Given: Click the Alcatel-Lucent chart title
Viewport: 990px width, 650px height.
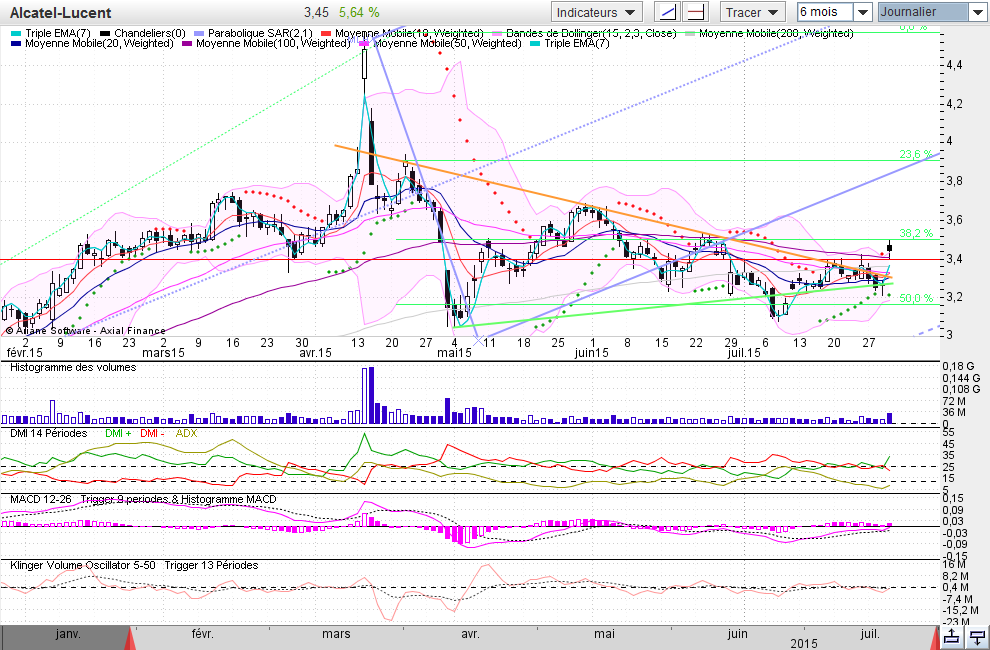Looking at the screenshot, I should click(x=61, y=13).
